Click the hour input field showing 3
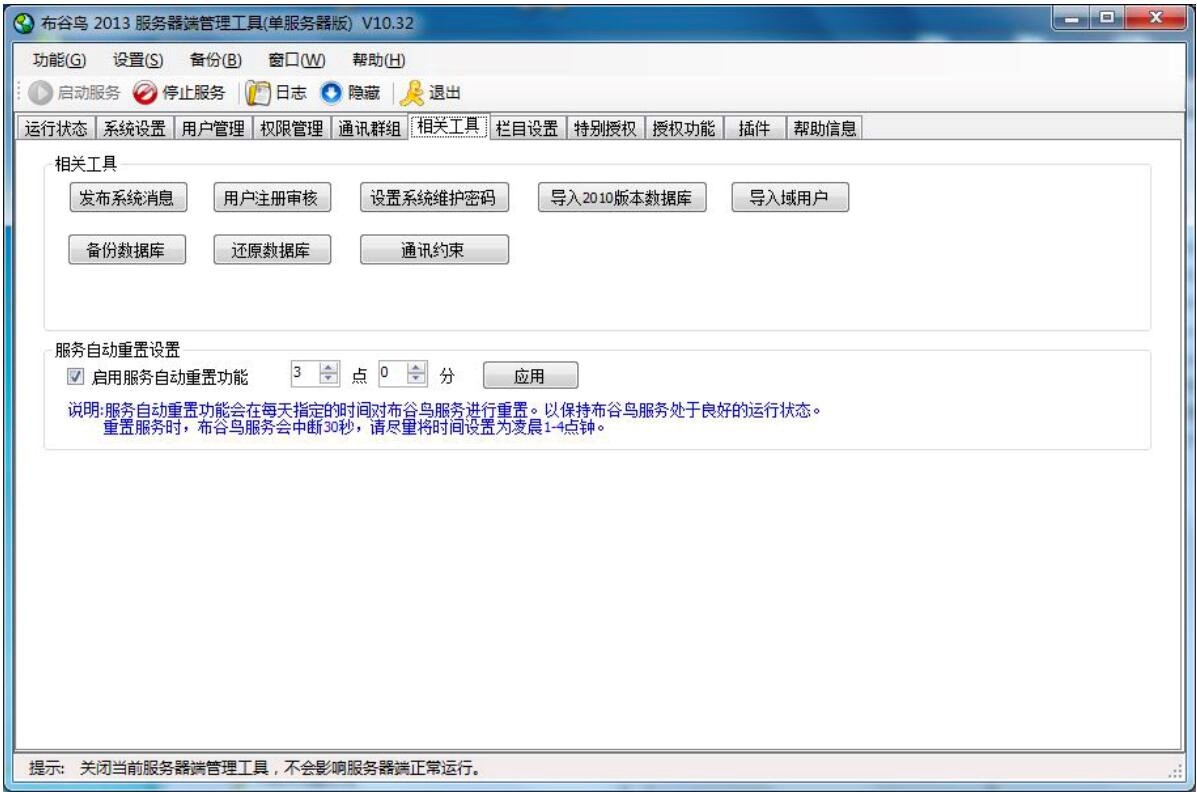This screenshot has width=1197, height=792. (x=305, y=373)
